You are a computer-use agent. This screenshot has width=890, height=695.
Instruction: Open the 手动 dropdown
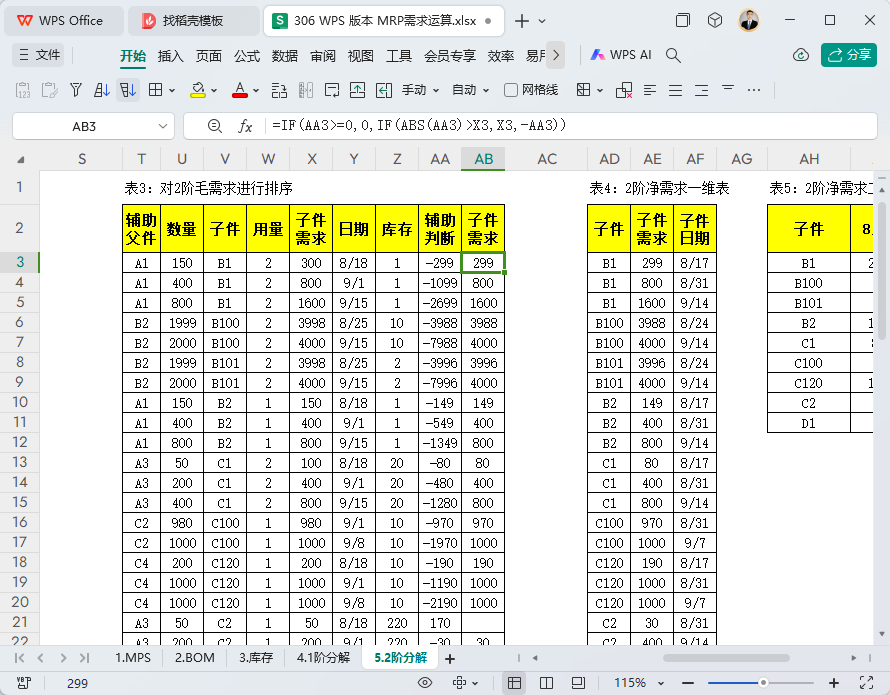coord(421,90)
